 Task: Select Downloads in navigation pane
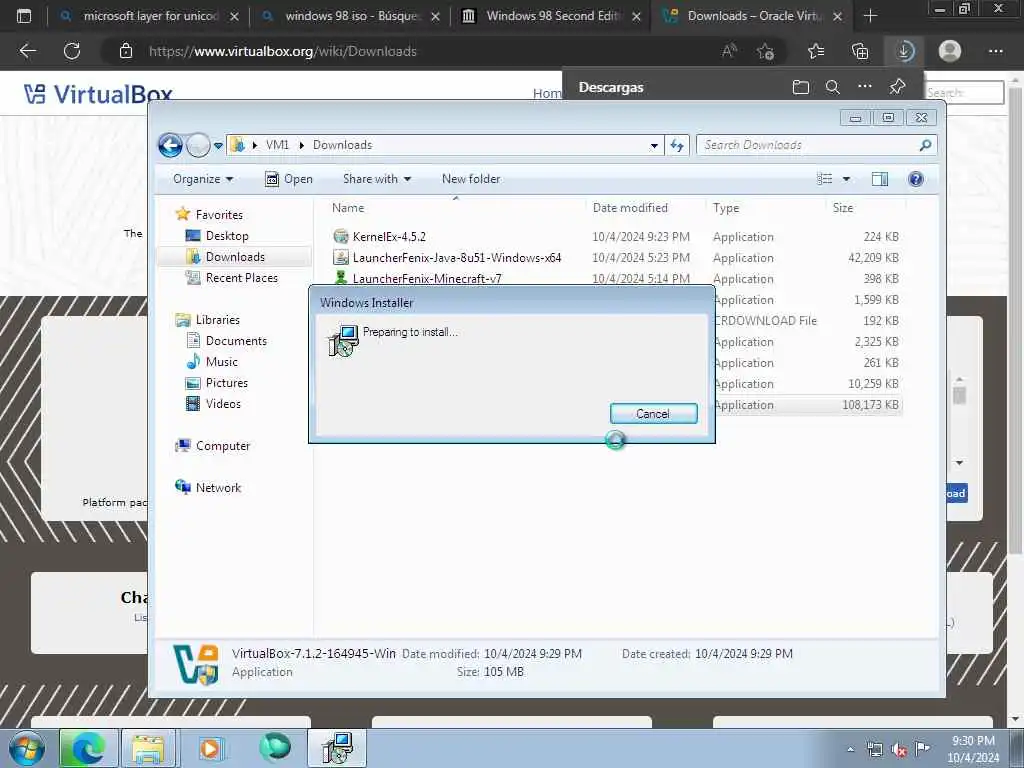235,257
